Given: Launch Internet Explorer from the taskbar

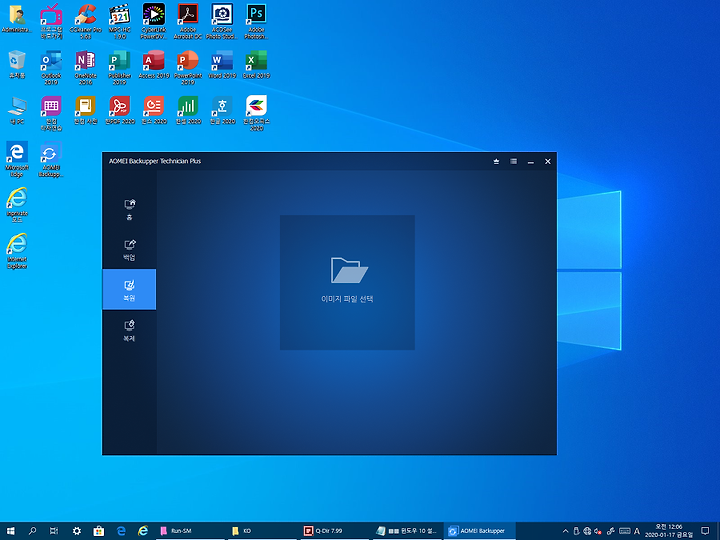Looking at the screenshot, I should pyautogui.click(x=143, y=531).
